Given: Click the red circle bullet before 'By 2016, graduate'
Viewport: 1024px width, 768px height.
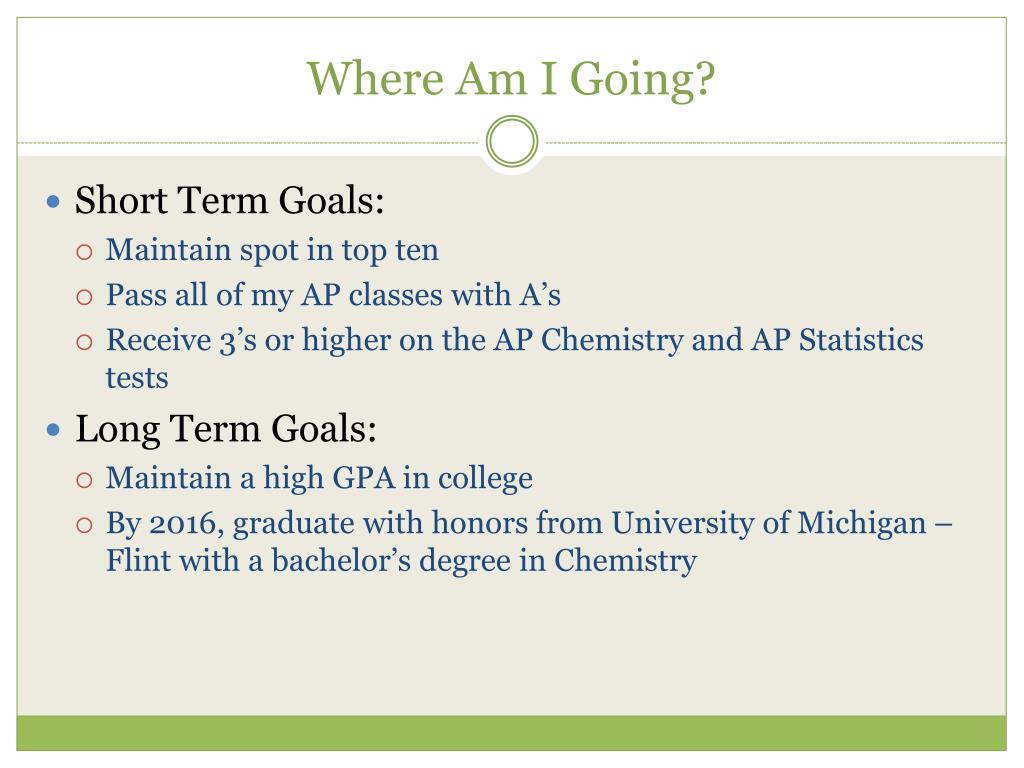Looking at the screenshot, I should (84, 525).
